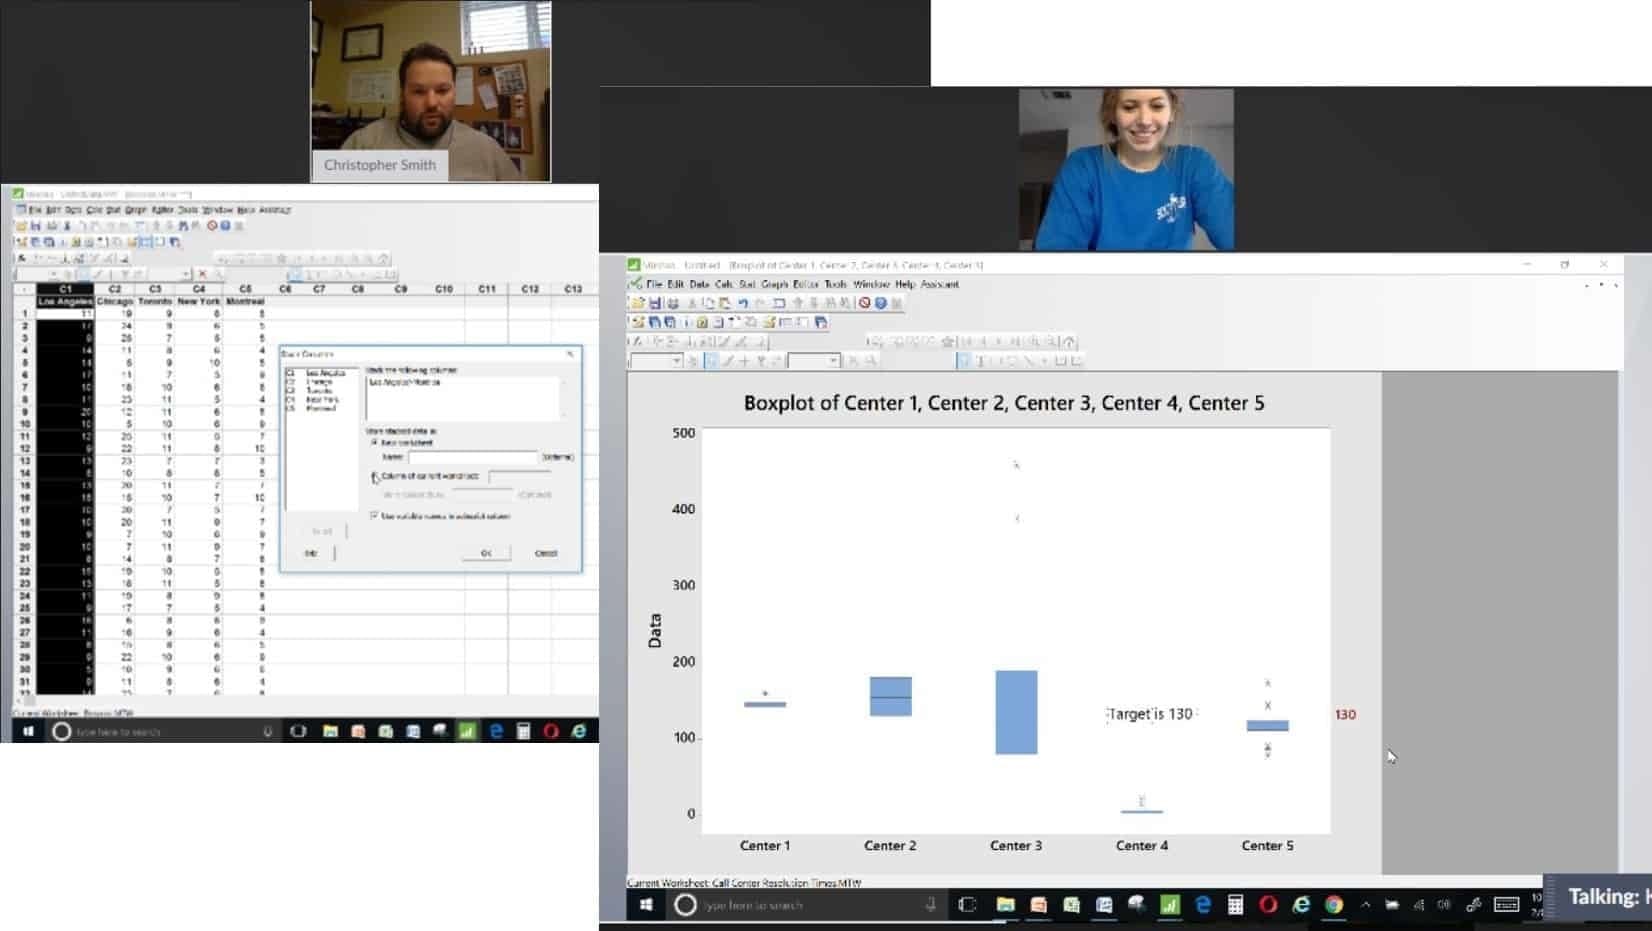Screen dimensions: 1652x931
Task: Click Opera icon in the right taskbar
Action: click(1268, 905)
